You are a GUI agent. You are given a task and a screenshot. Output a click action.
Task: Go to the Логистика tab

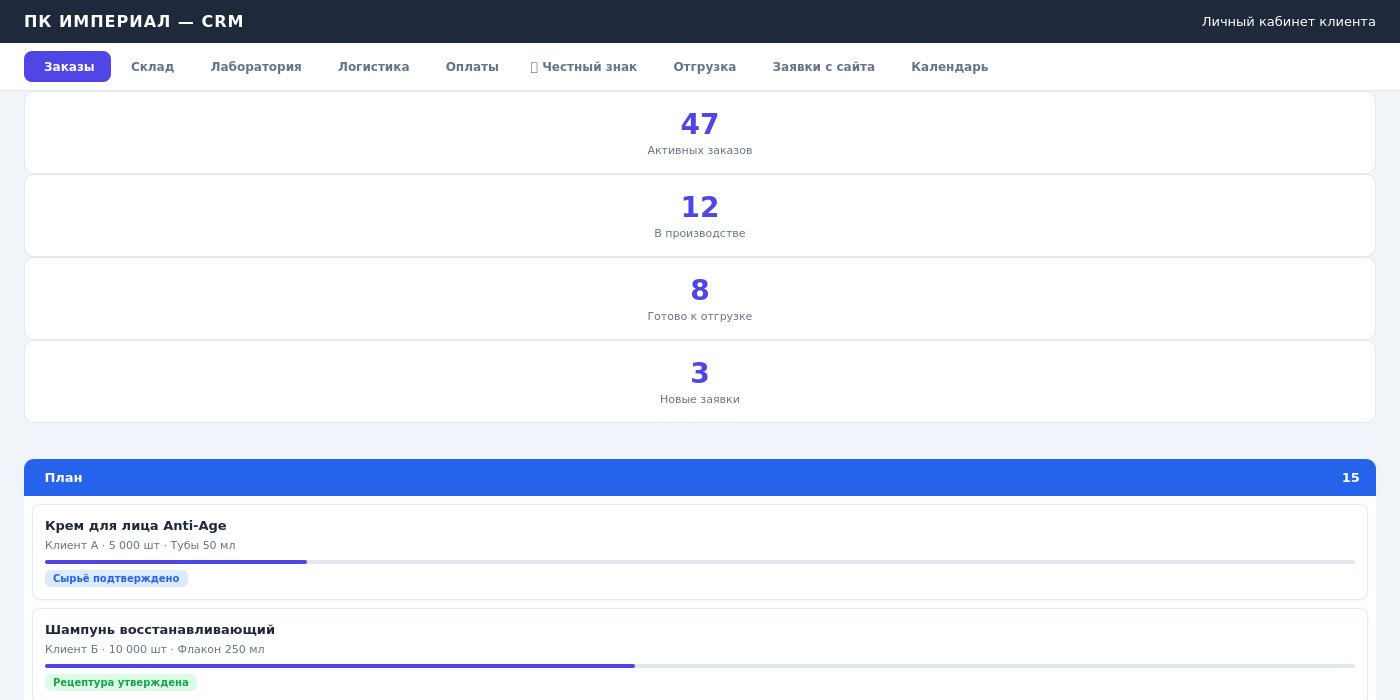(x=373, y=67)
